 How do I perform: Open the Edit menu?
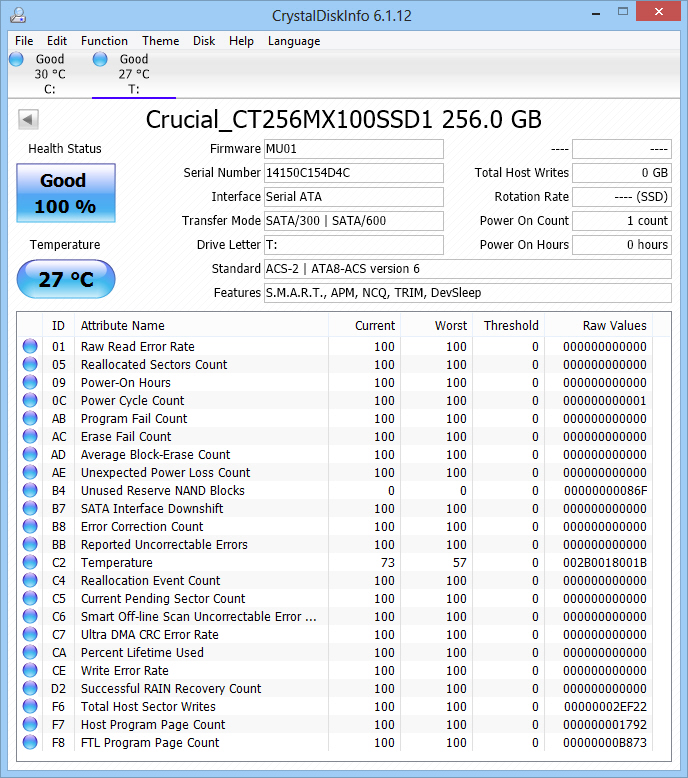click(x=57, y=41)
